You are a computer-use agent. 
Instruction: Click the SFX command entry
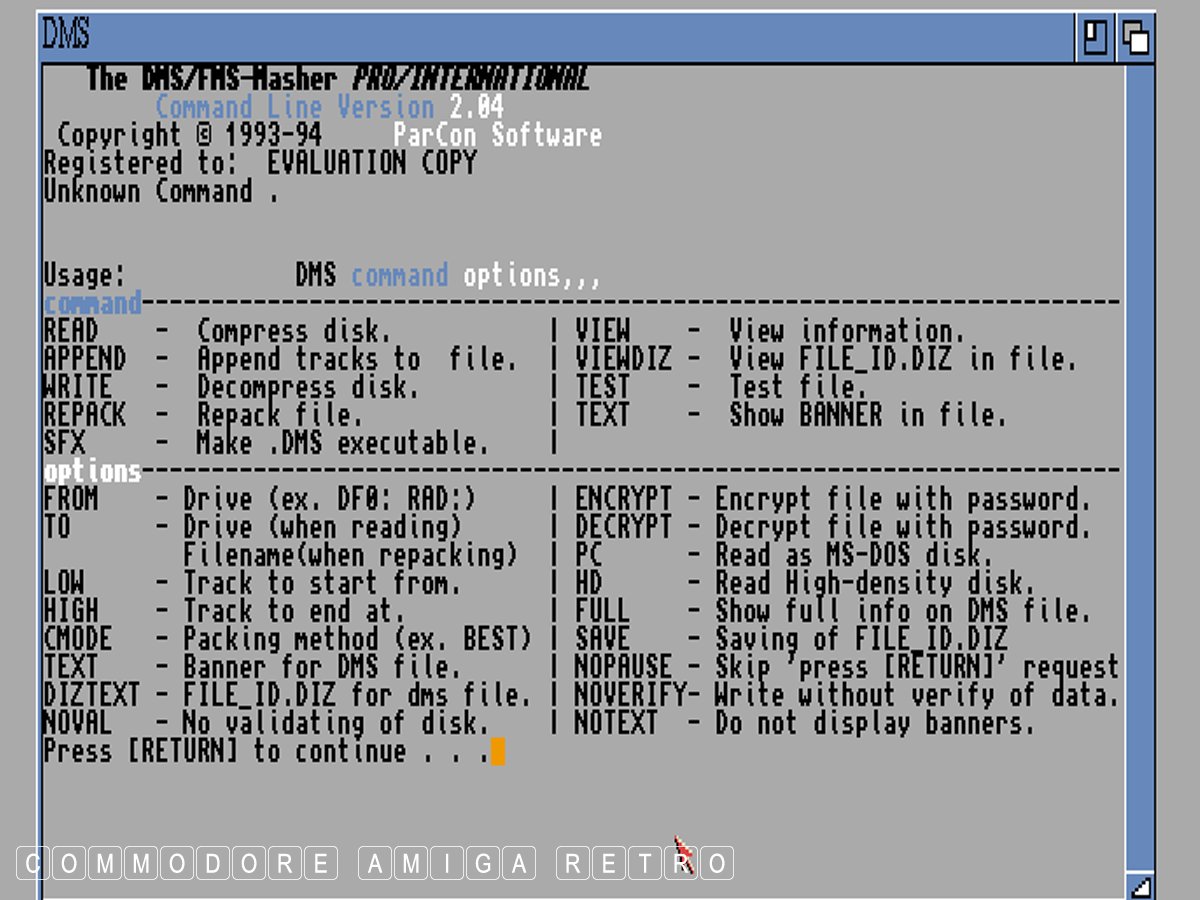coord(64,443)
